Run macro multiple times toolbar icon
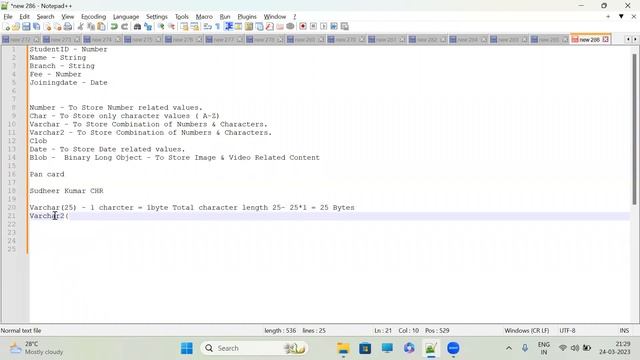 (334, 27)
